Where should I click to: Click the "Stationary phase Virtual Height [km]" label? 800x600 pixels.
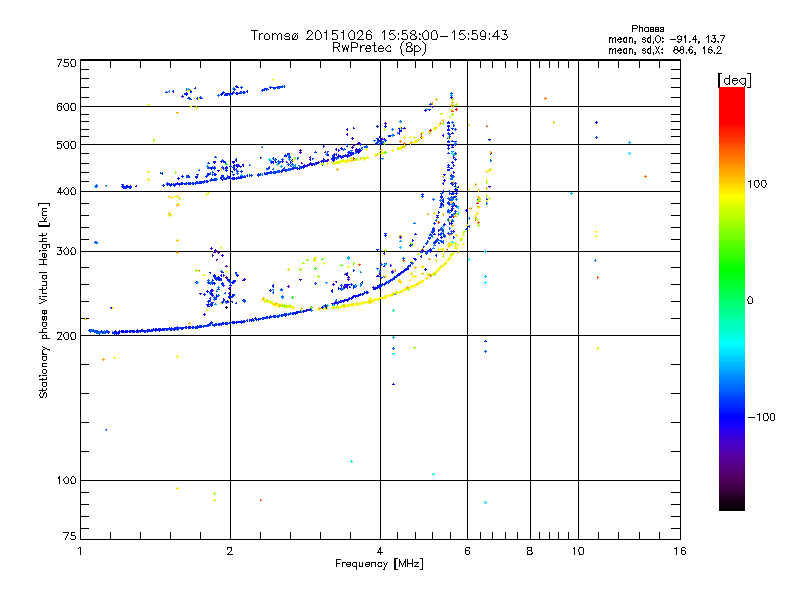coord(43,300)
